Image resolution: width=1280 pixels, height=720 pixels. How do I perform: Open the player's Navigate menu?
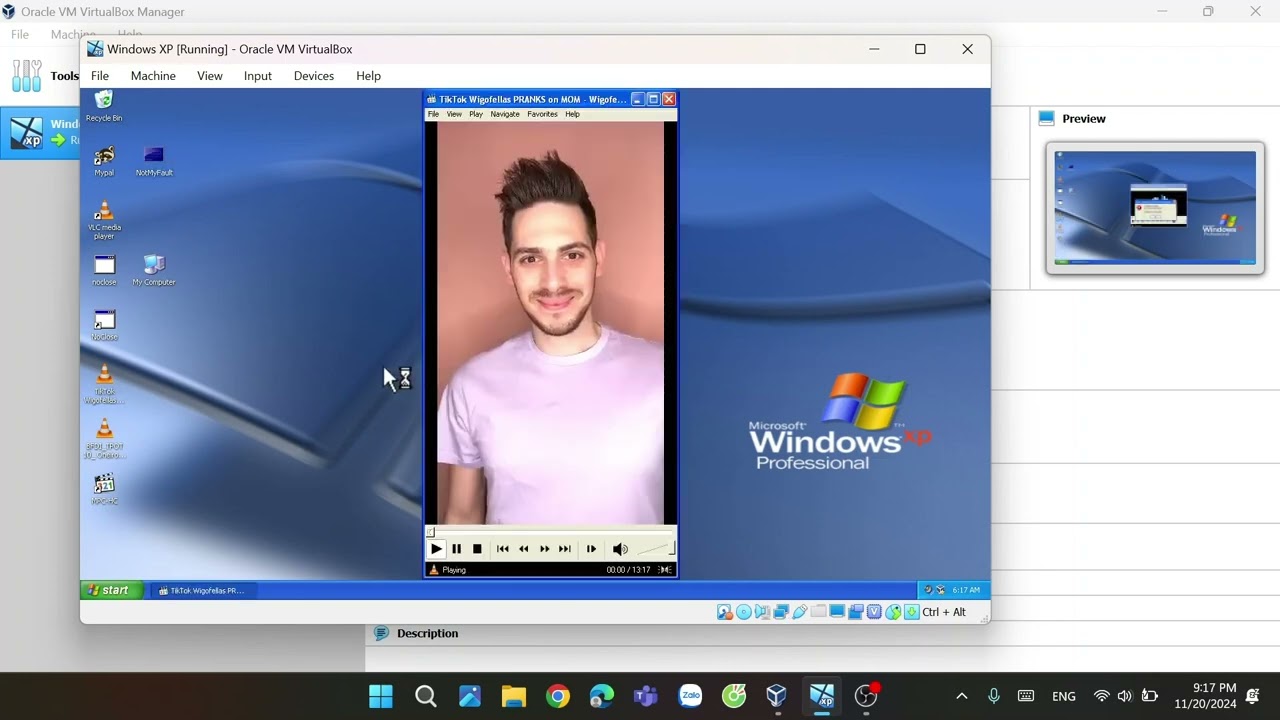pyautogui.click(x=505, y=114)
